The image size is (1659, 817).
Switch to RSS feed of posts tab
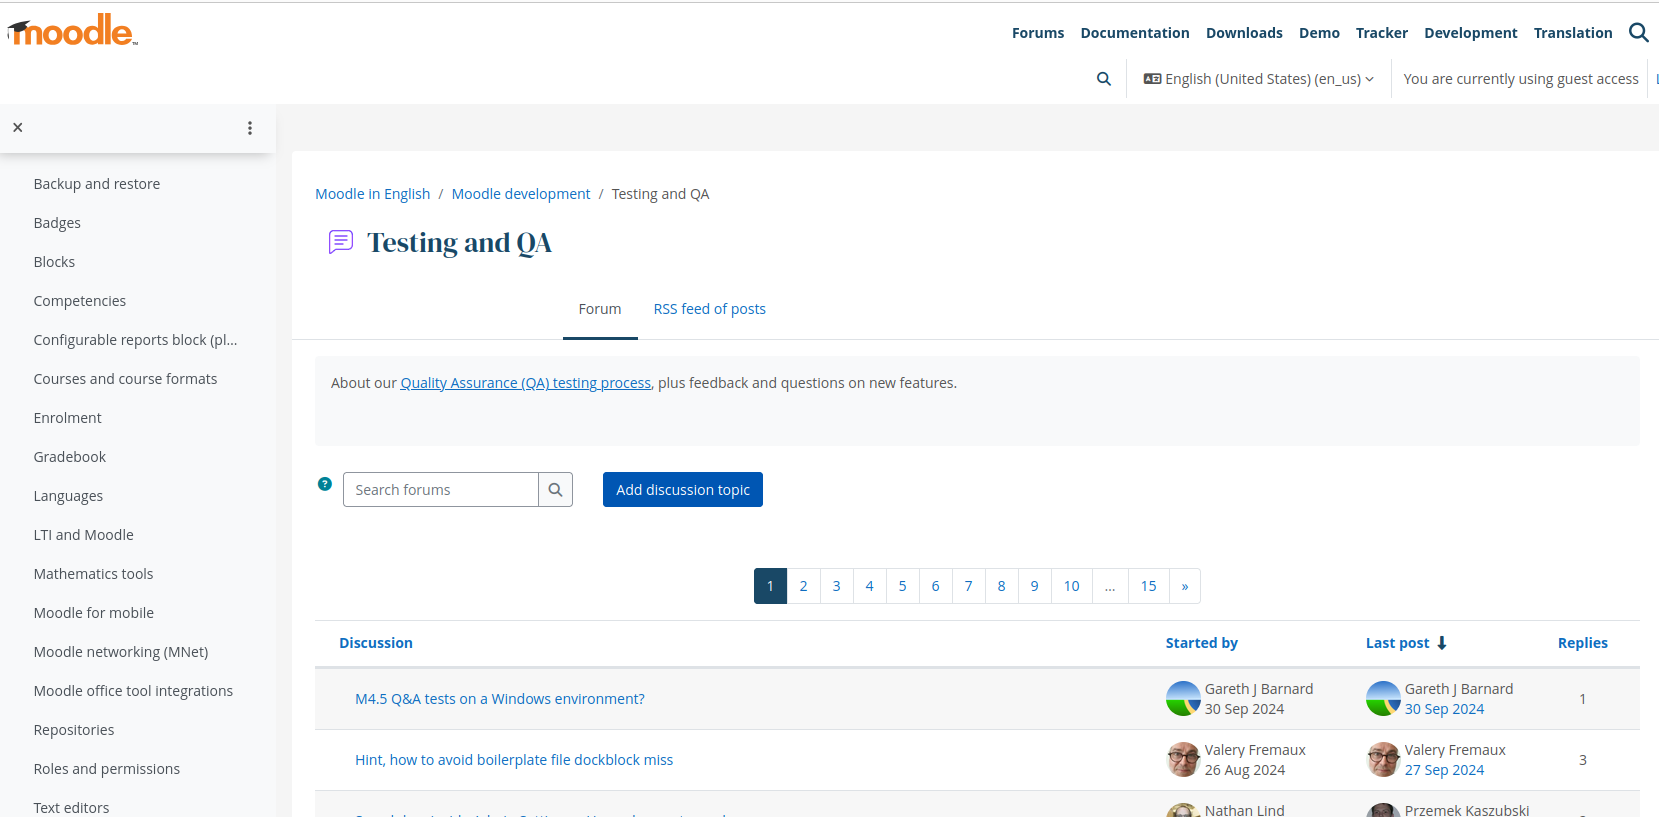click(x=710, y=309)
